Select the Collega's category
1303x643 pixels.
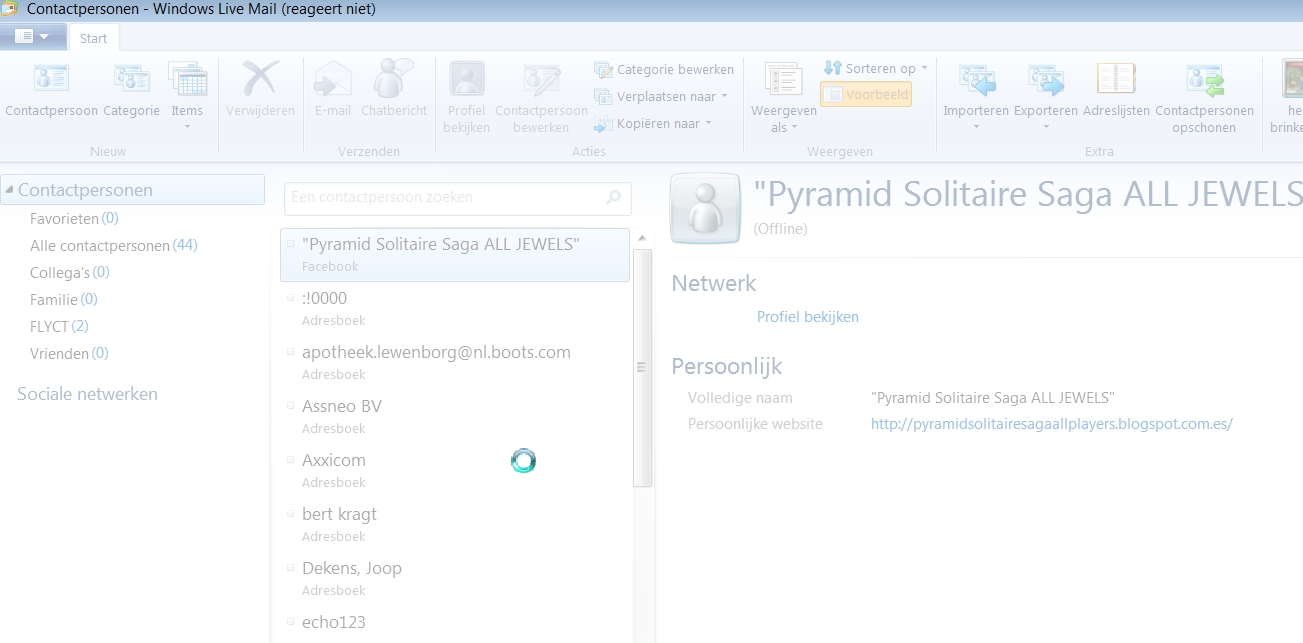[x=70, y=272]
